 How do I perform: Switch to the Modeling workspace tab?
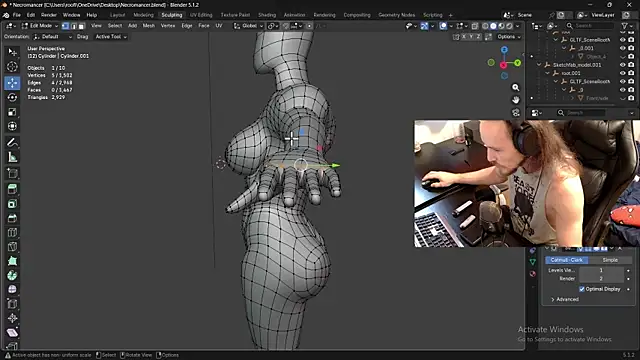tap(143, 15)
